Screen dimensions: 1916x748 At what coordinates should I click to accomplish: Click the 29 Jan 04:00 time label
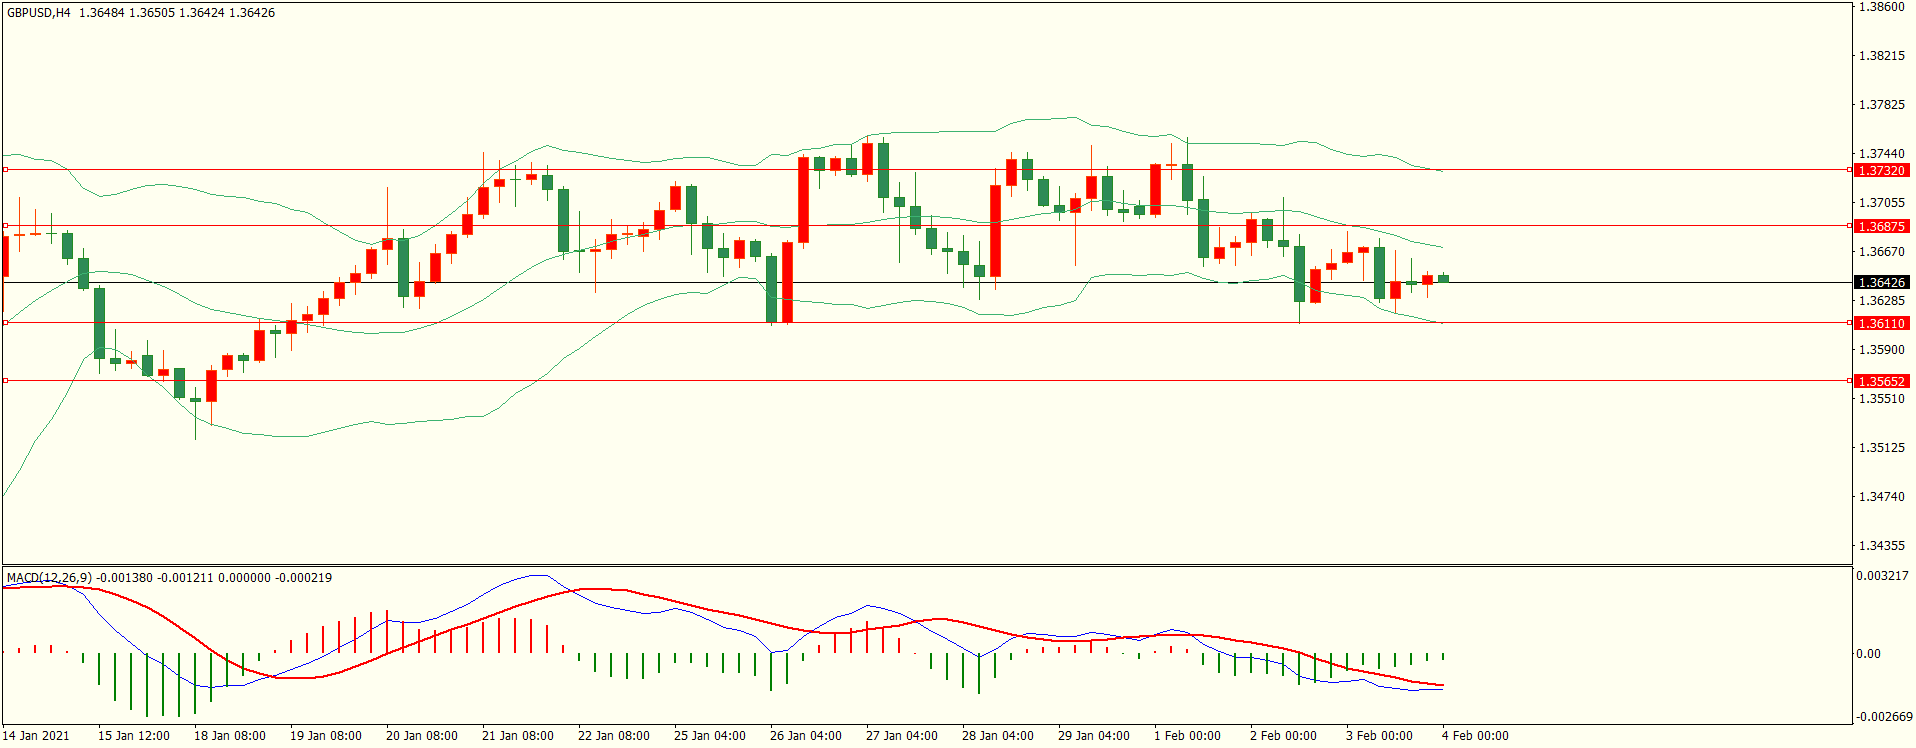(x=1094, y=736)
